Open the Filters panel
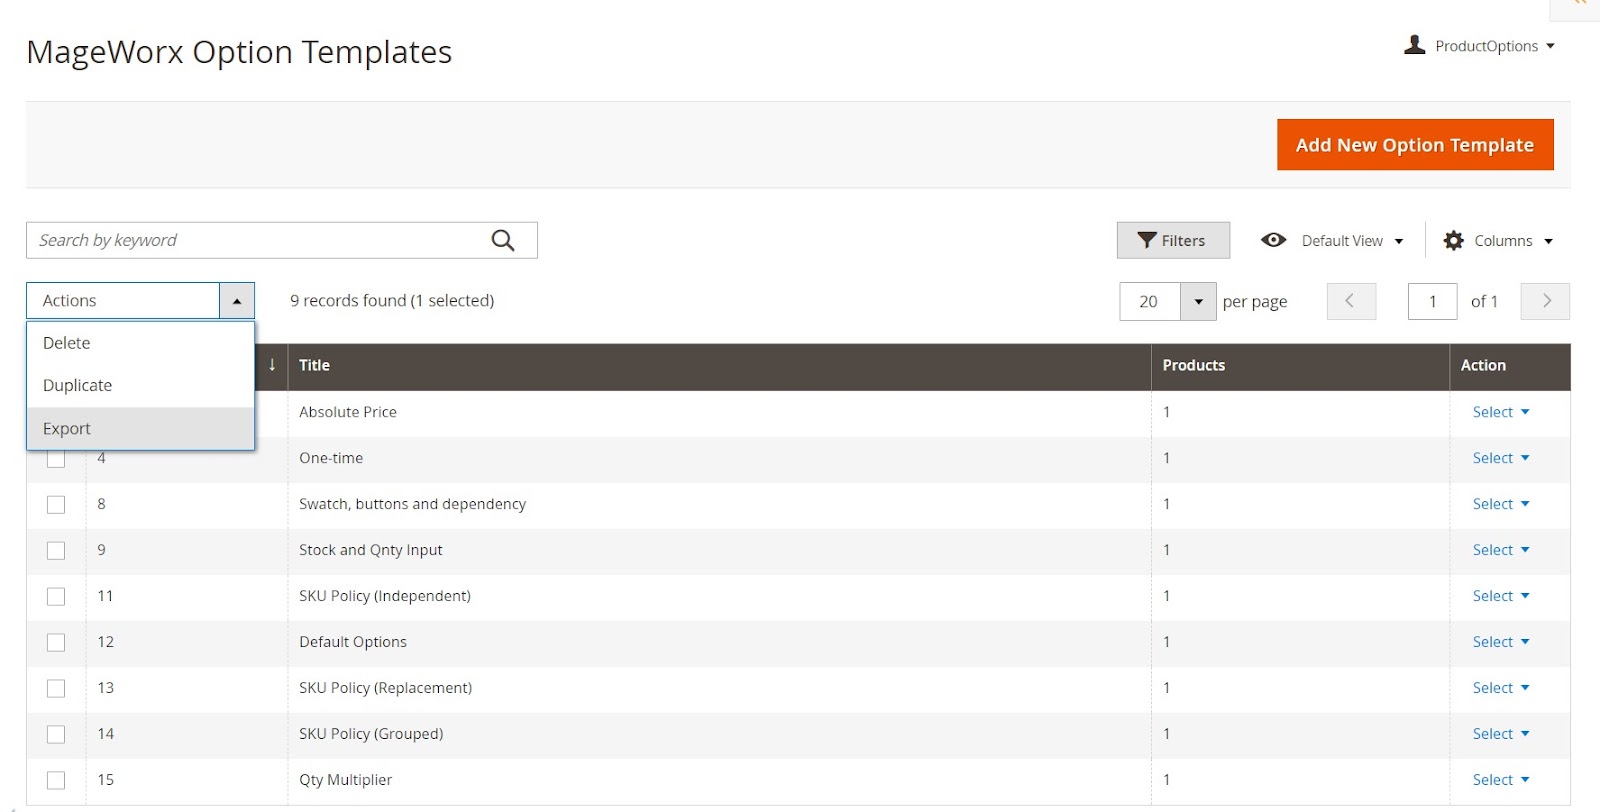This screenshot has width=1600, height=812. [x=1173, y=240]
